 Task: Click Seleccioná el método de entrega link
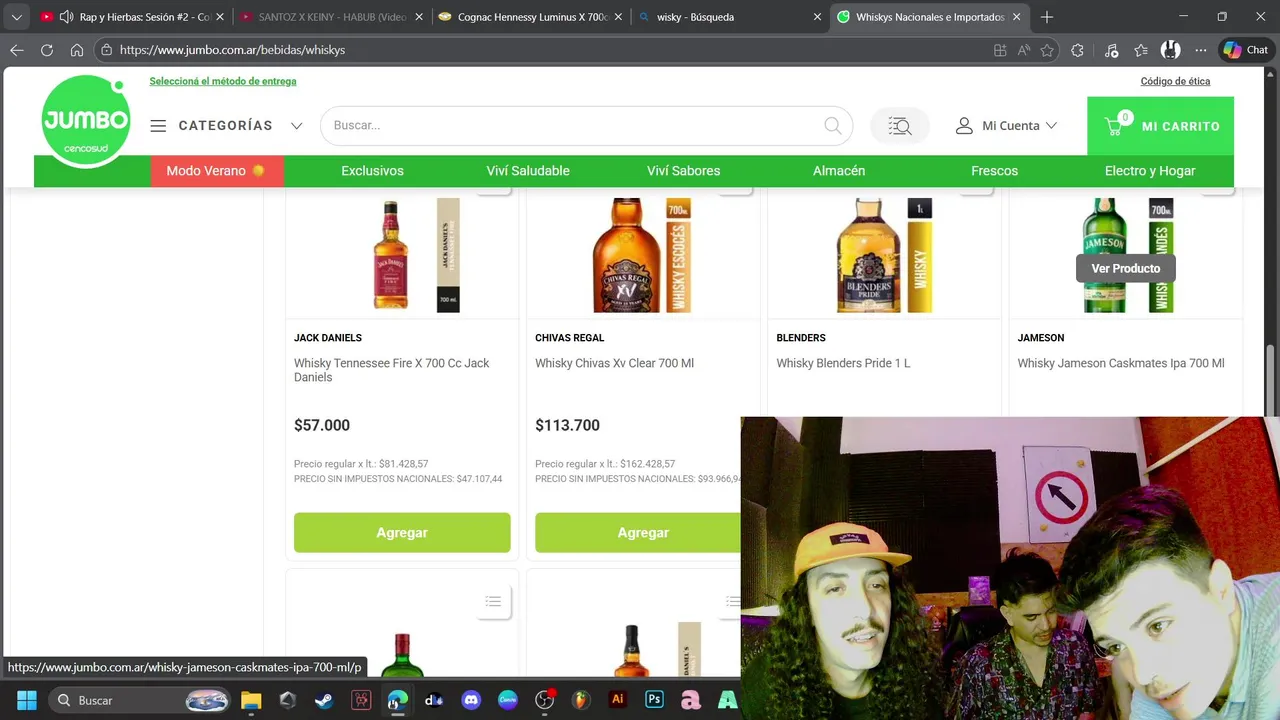223,81
